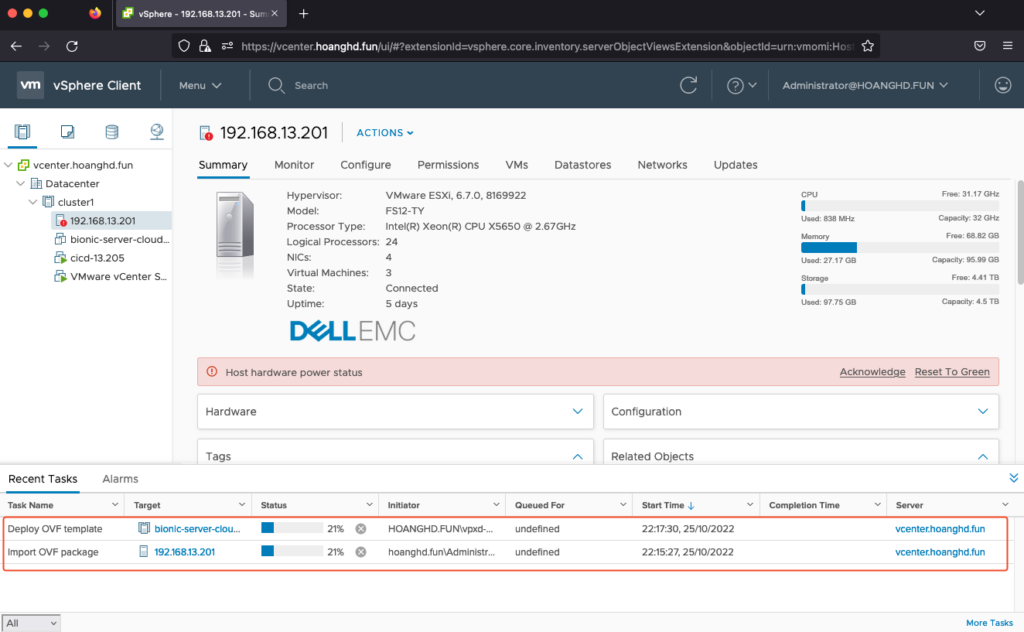1024x632 pixels.
Task: Collapse the Tags panel
Action: pyautogui.click(x=577, y=456)
